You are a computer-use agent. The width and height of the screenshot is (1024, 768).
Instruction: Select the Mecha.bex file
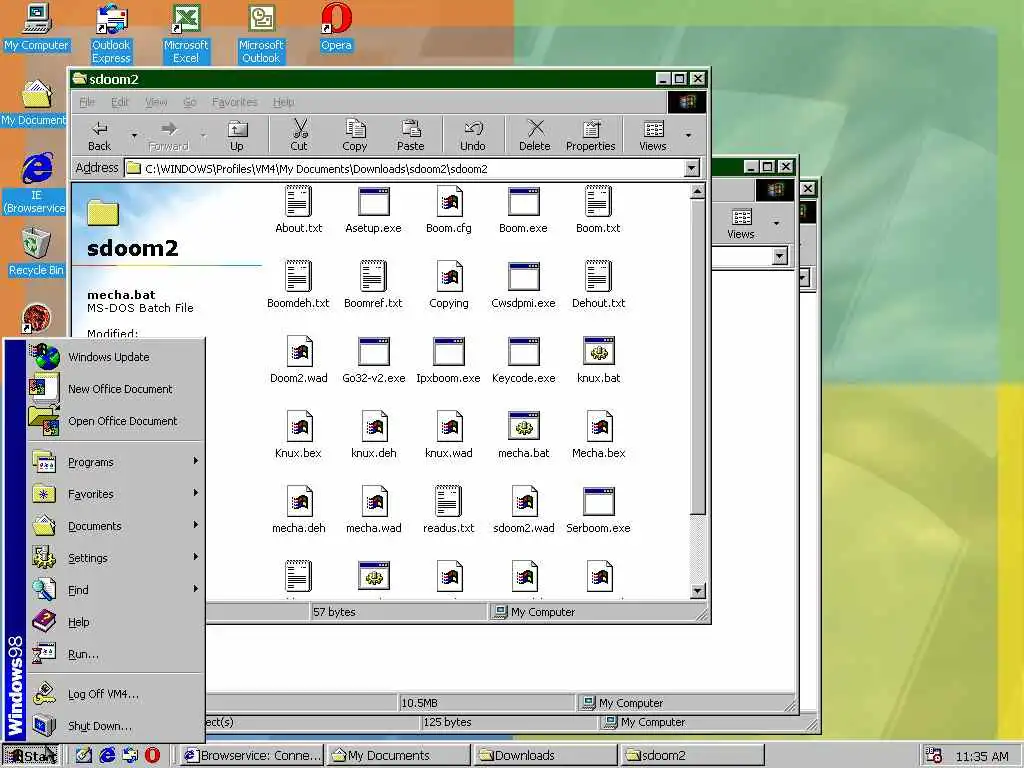pyautogui.click(x=598, y=434)
